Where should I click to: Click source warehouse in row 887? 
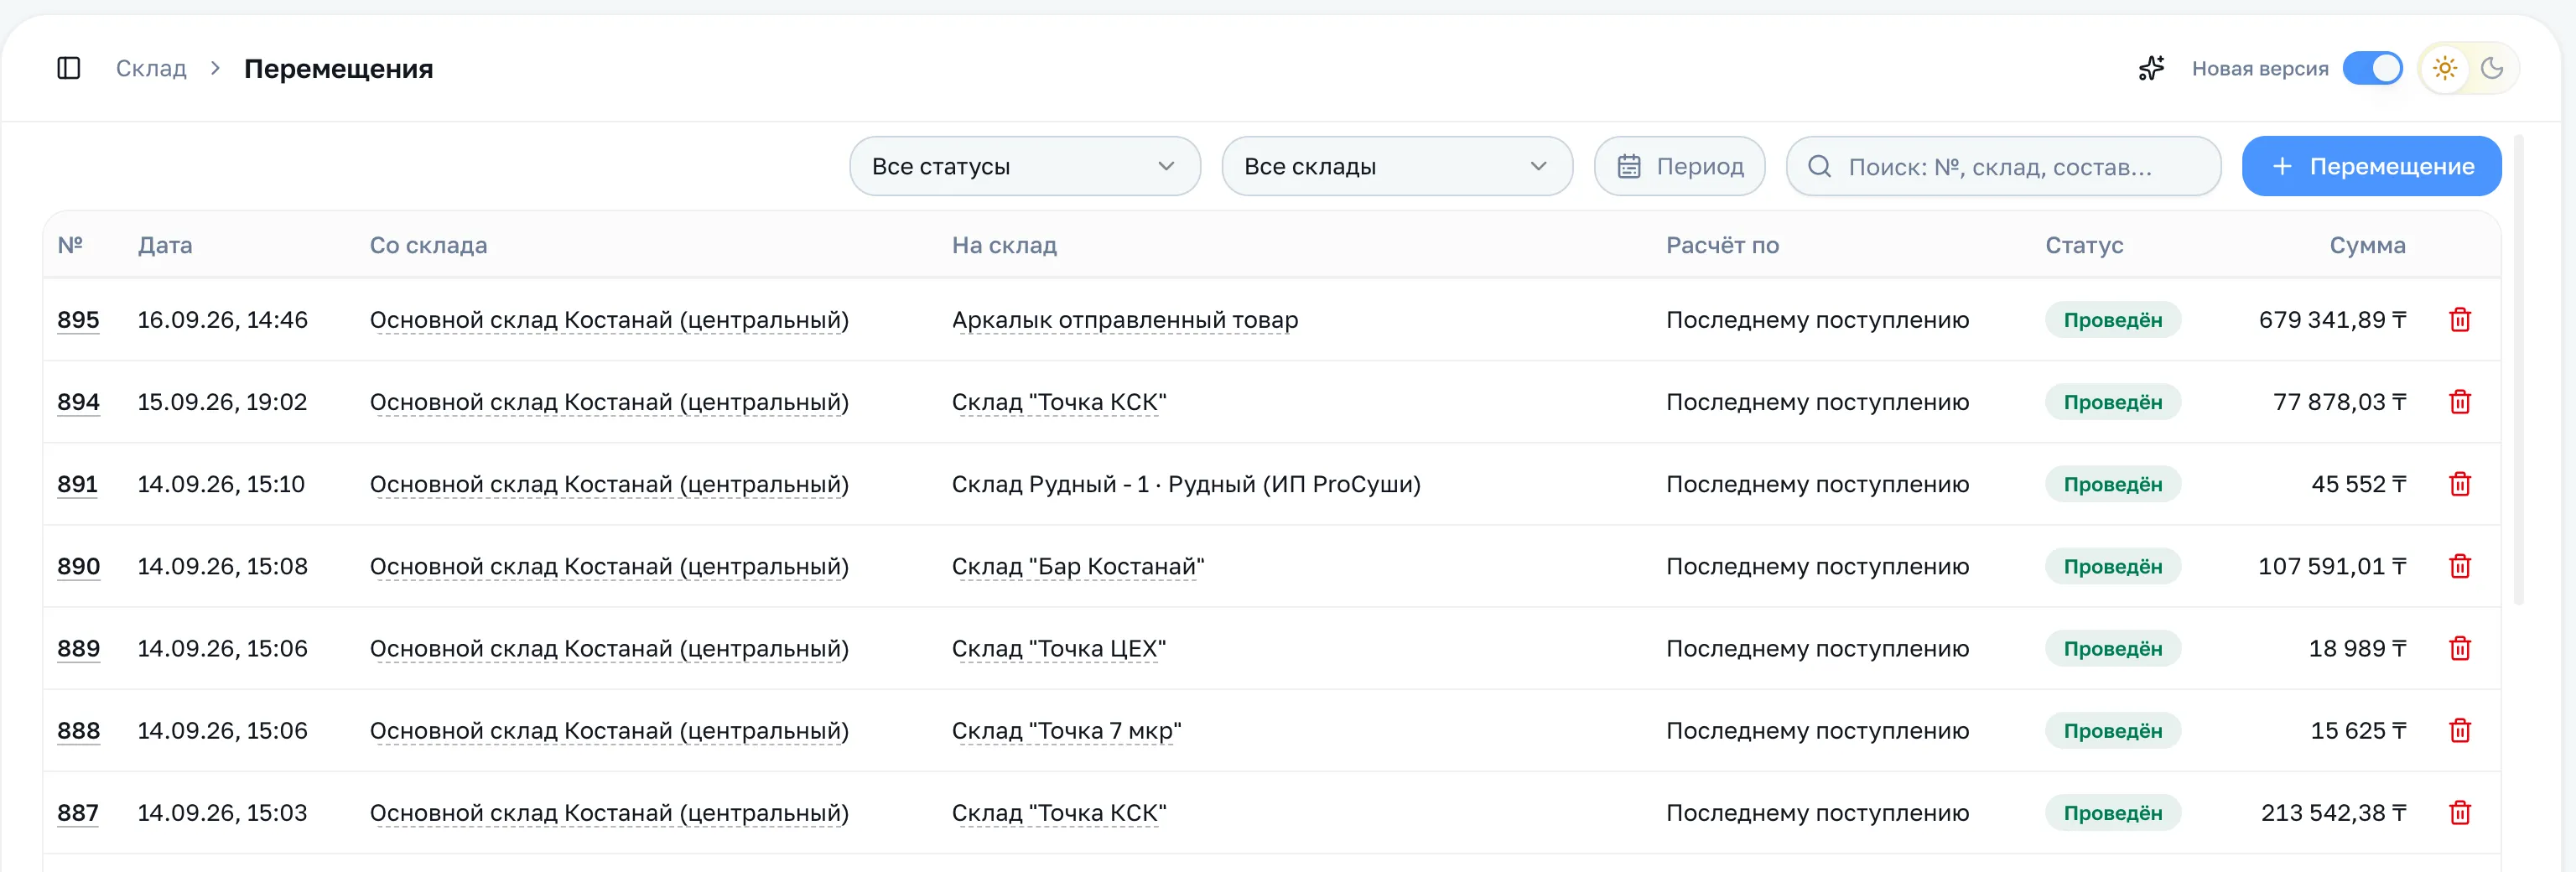coord(609,812)
